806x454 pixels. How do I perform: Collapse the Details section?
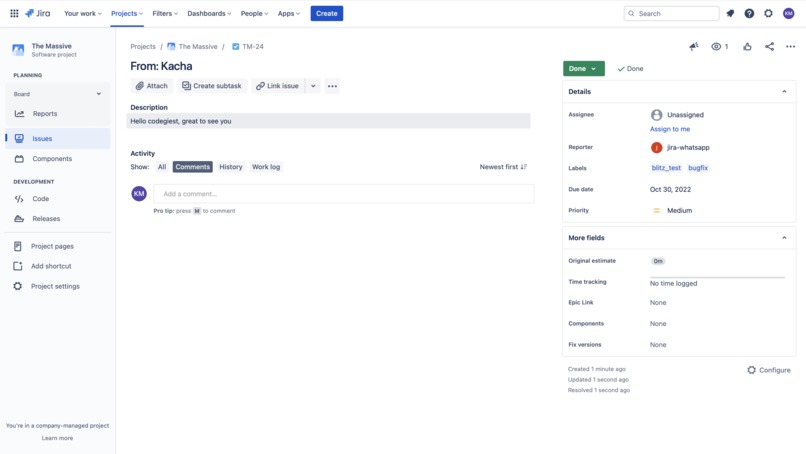point(784,92)
